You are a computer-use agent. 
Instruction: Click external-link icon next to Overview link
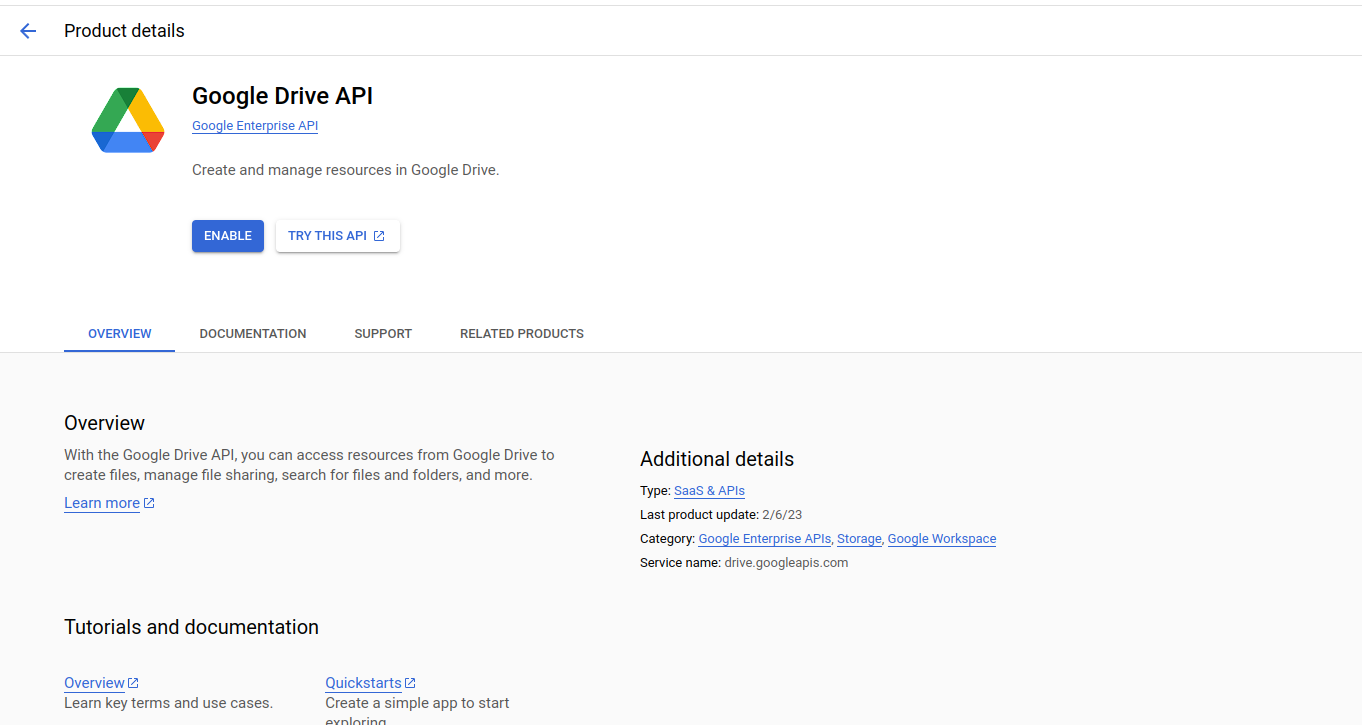click(134, 683)
